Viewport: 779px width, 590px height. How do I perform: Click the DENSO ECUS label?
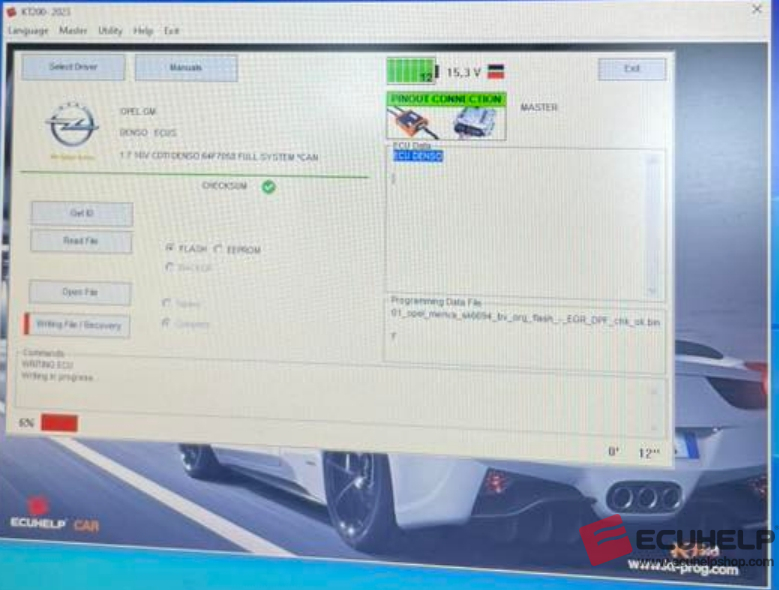coord(148,133)
